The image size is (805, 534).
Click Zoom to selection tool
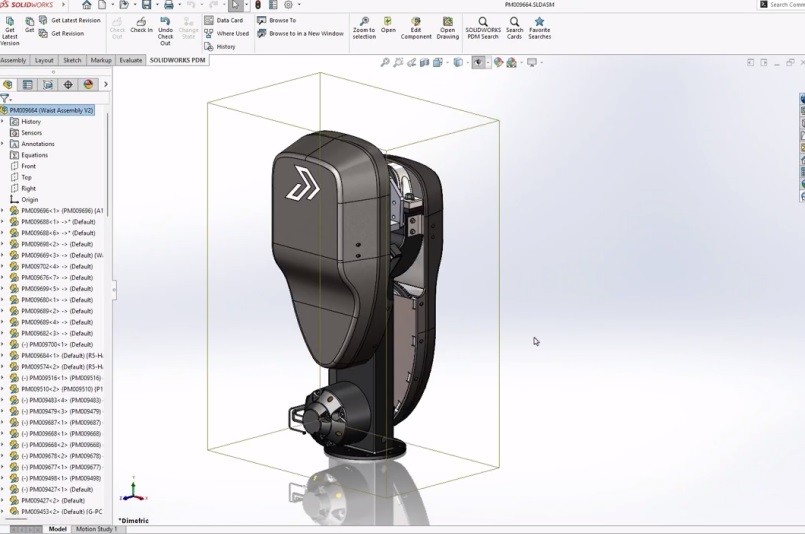point(364,28)
